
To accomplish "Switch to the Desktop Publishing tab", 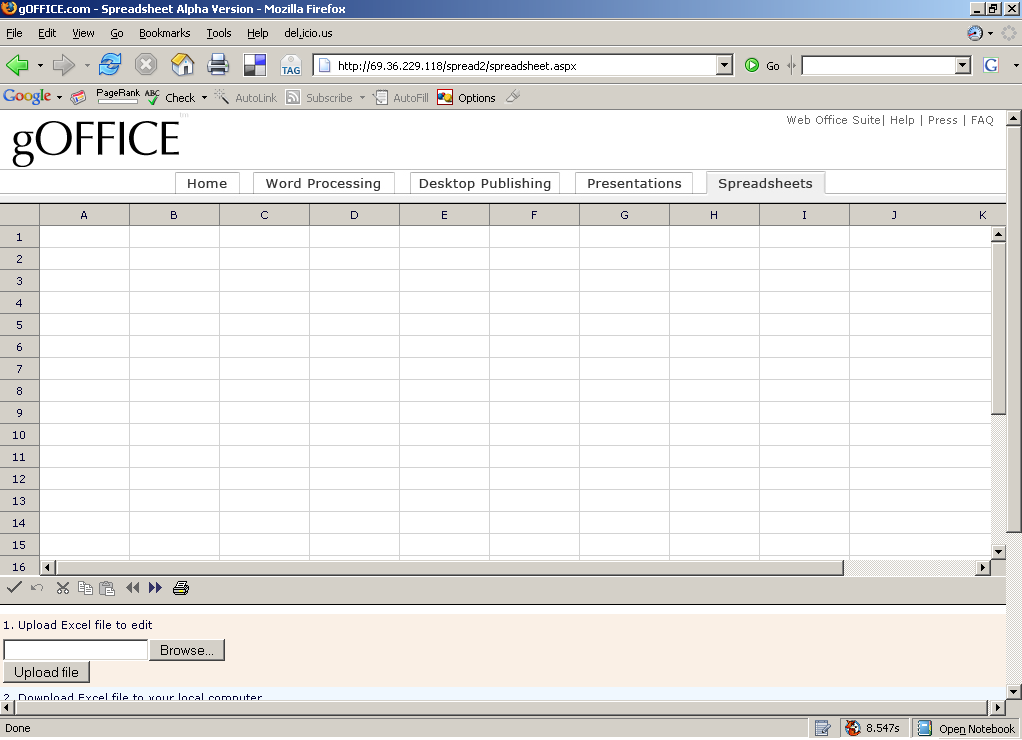I will (485, 183).
